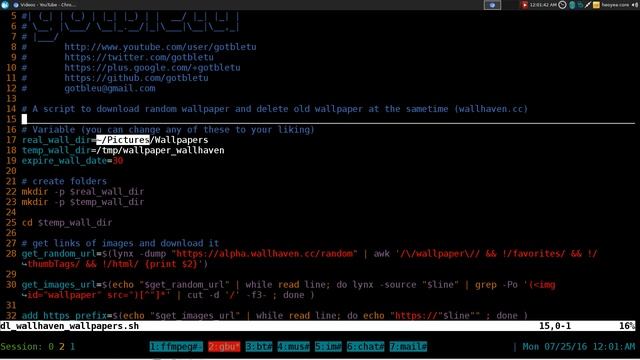Place cursor on temp_wall_dir variable on line 18
The image size is (640, 360).
(56, 150)
